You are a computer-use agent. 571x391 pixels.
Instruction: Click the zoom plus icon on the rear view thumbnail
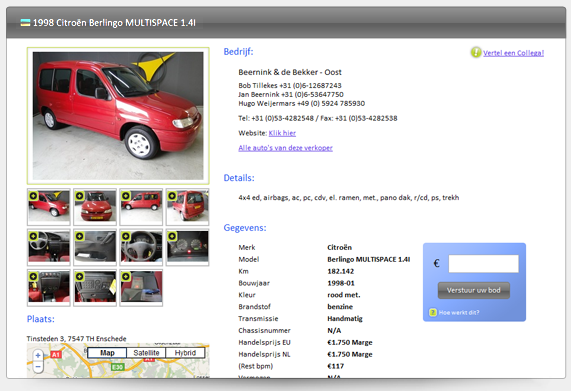point(172,196)
